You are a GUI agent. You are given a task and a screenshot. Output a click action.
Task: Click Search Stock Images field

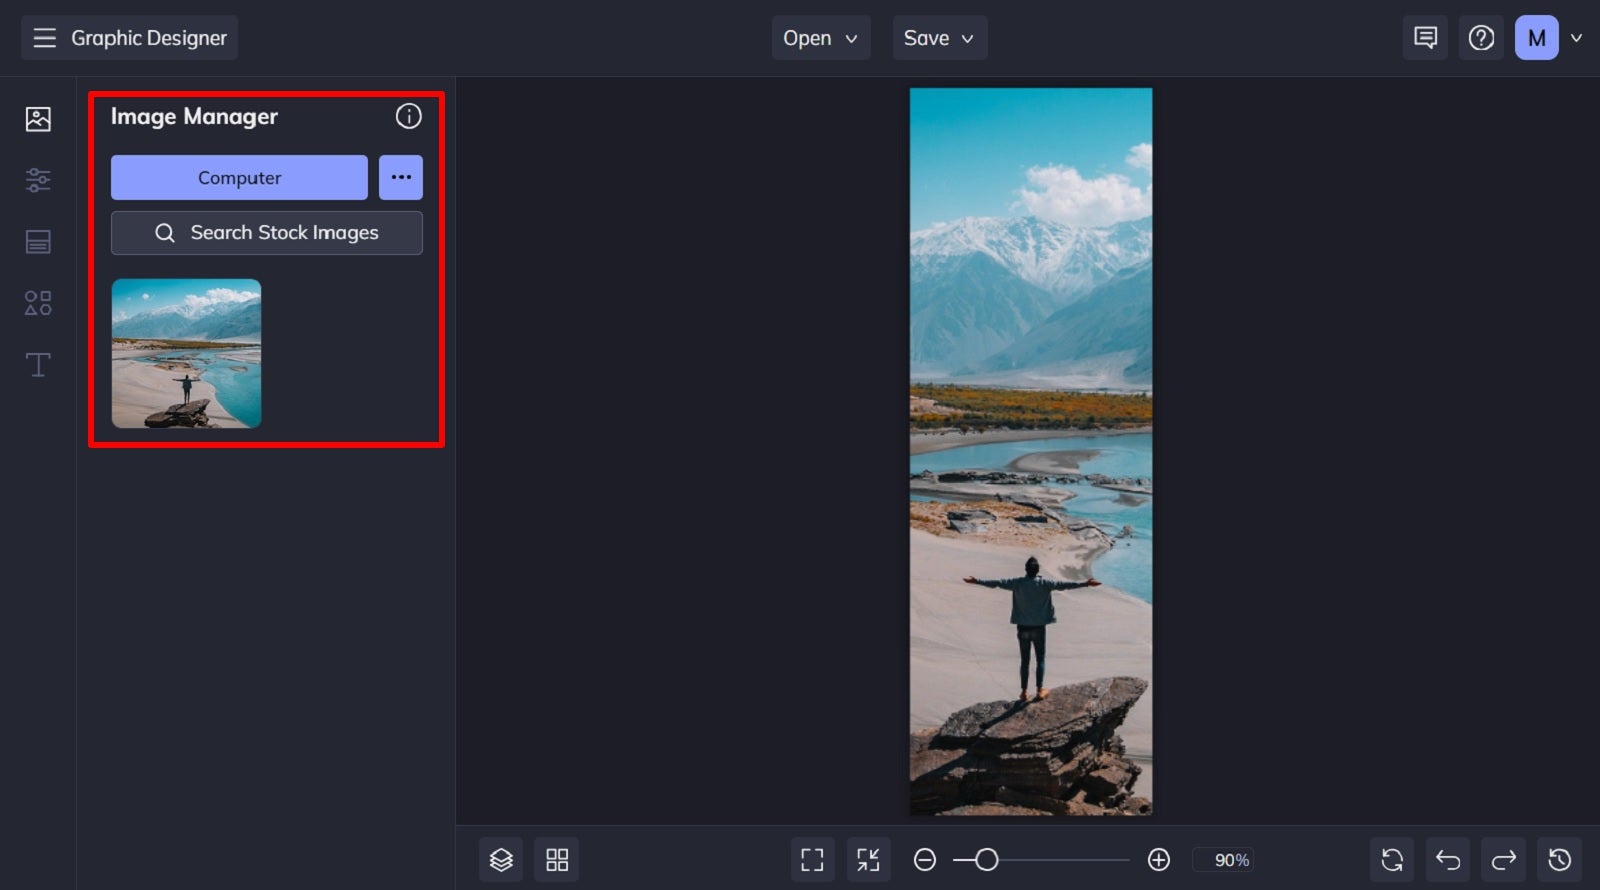267,232
